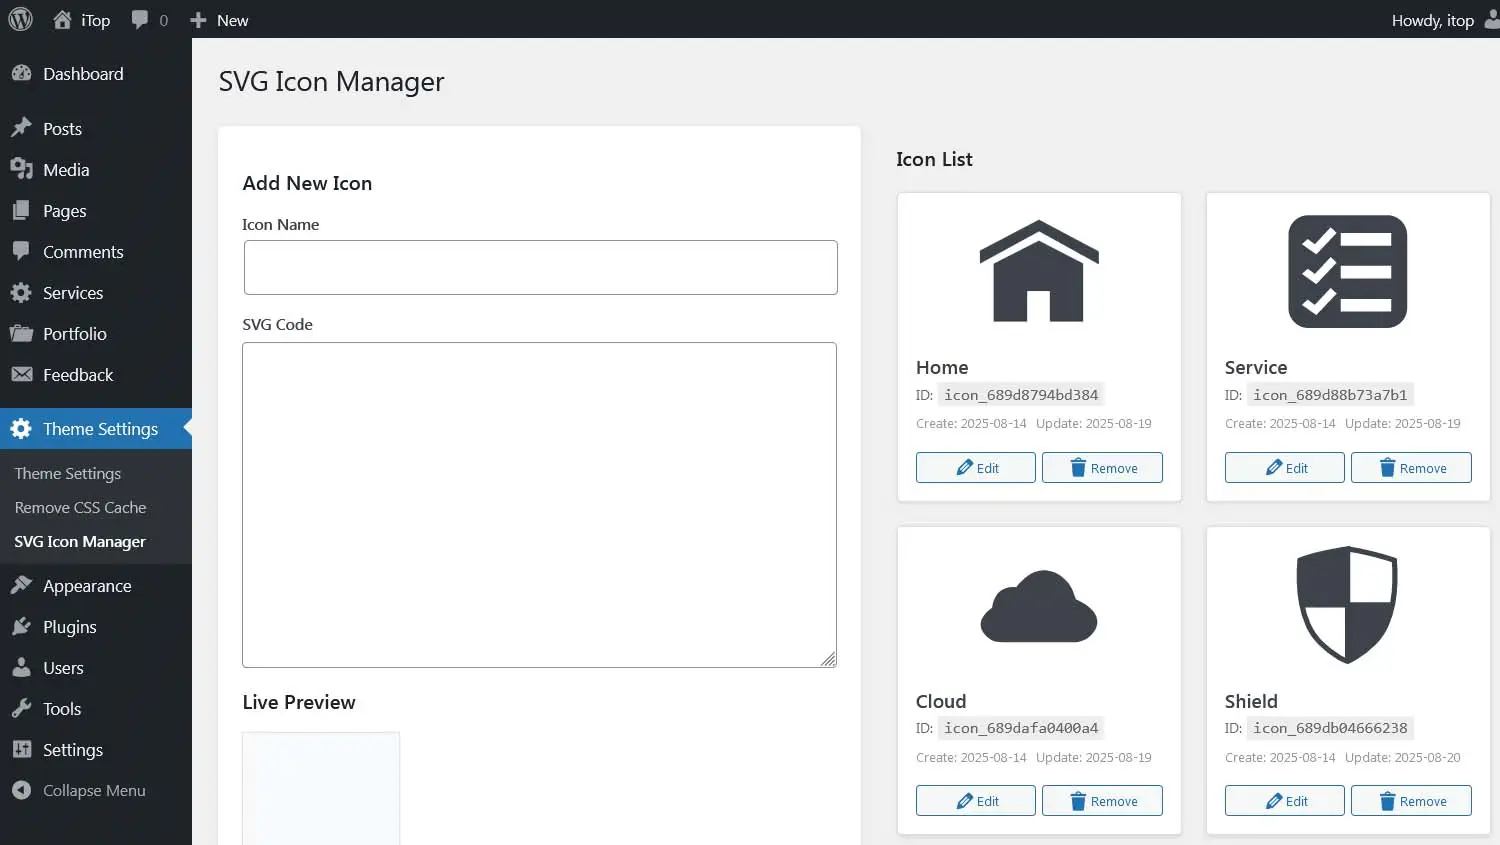Open the Media library menu
The image size is (1500, 845).
(96, 169)
